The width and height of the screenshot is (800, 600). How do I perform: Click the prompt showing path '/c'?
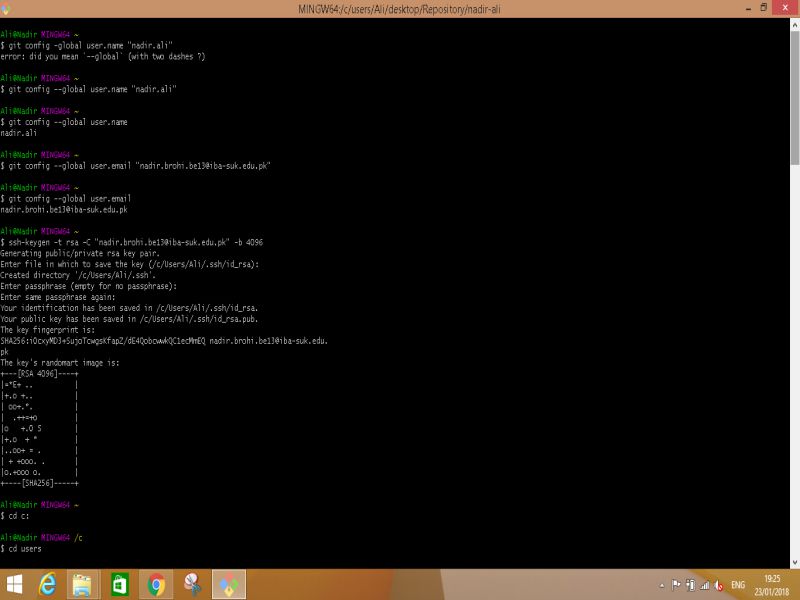[41, 537]
